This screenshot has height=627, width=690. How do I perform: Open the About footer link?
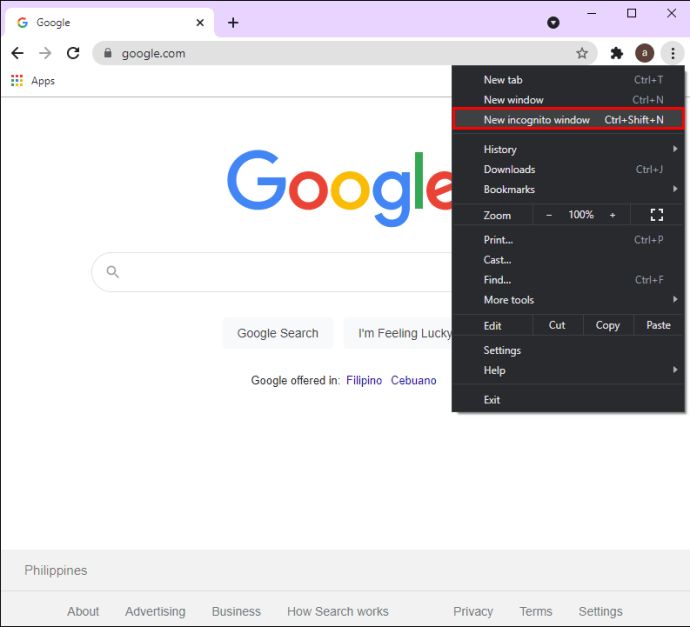[83, 611]
